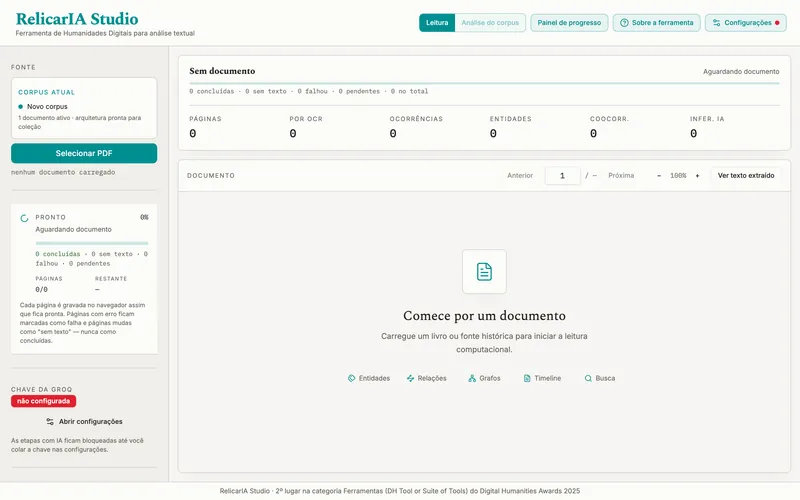
Task: Click the RelicarIA Studio logo title
Action: point(77,19)
